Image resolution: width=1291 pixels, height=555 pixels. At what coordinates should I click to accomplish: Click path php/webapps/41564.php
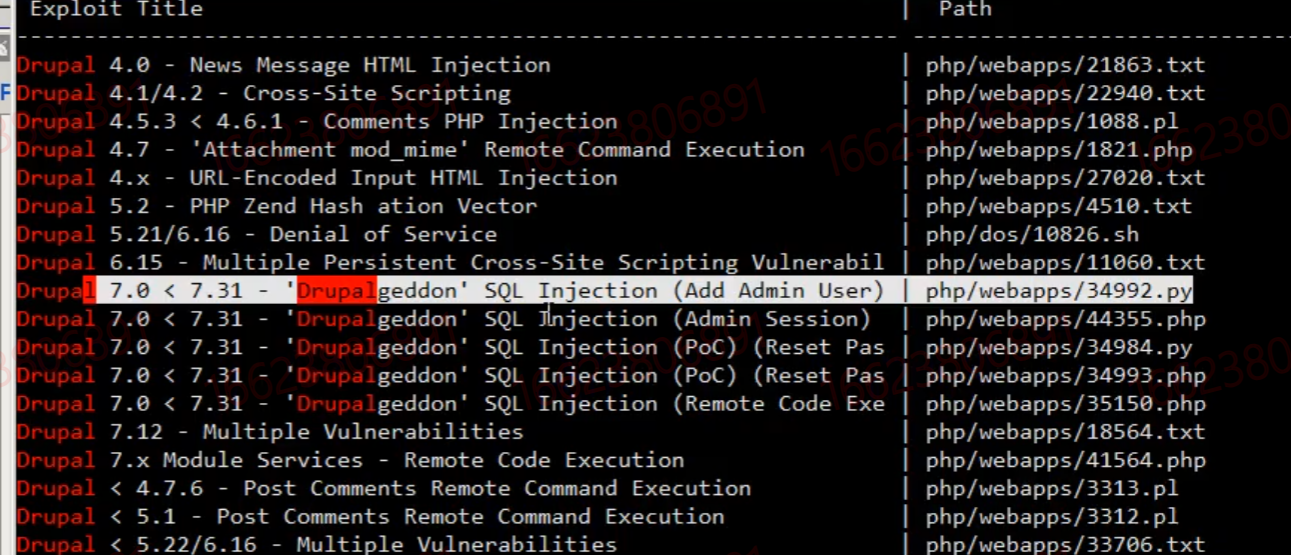[1066, 460]
